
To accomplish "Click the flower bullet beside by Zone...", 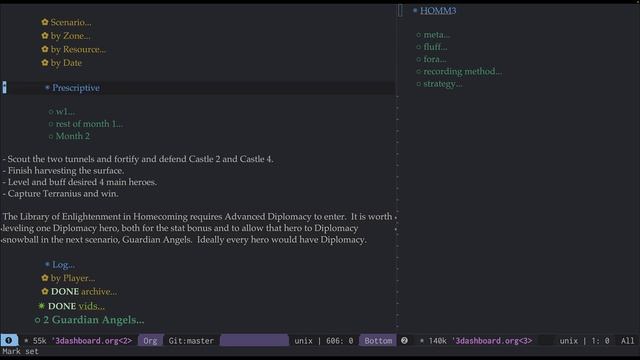I will click(45, 36).
